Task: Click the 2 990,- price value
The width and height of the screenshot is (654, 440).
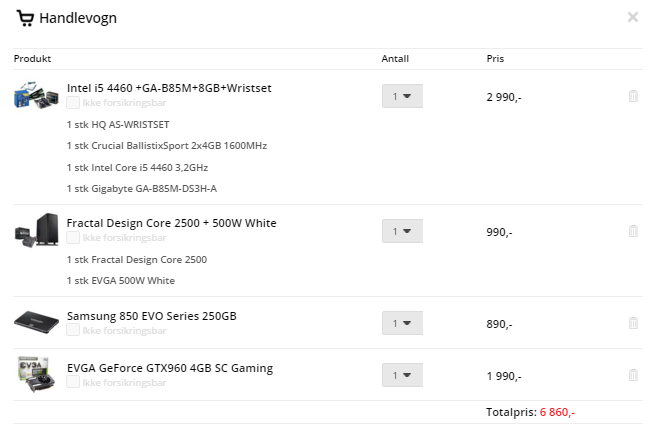Action: (x=504, y=97)
